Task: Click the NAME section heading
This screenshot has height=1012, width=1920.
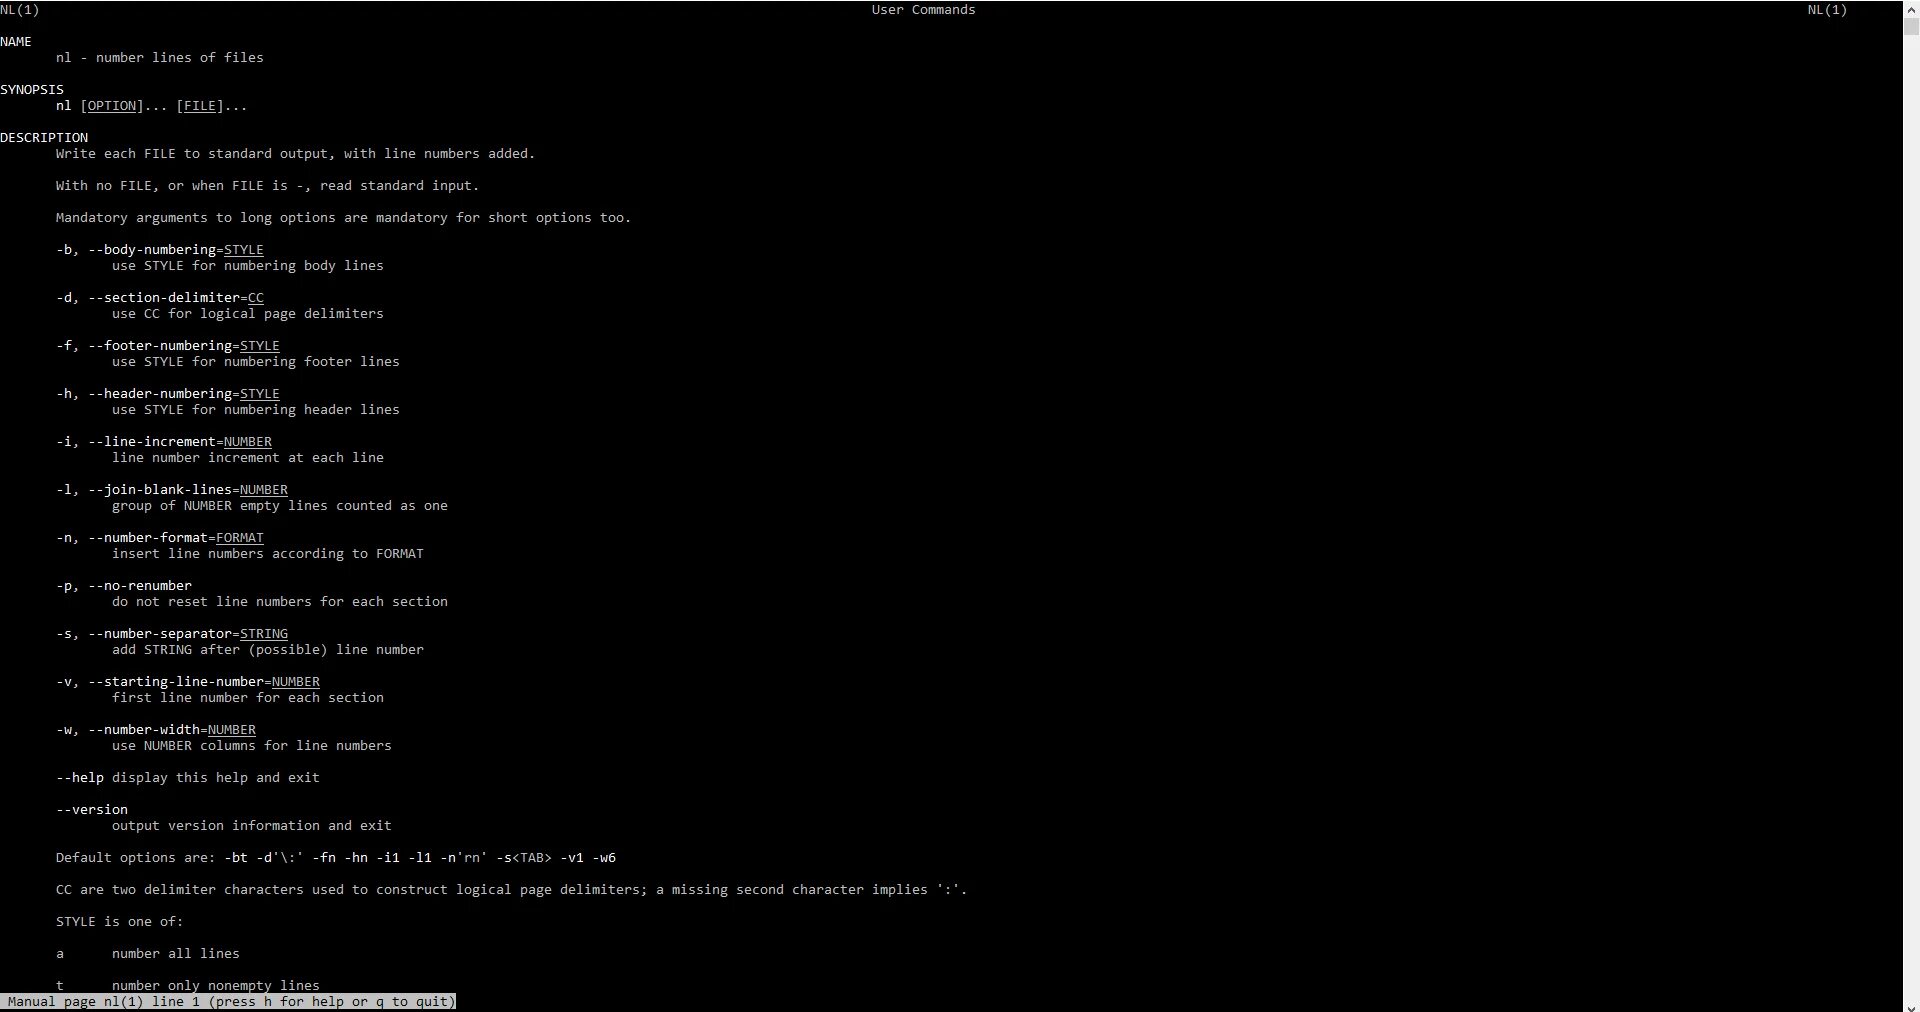Action: pyautogui.click(x=16, y=41)
